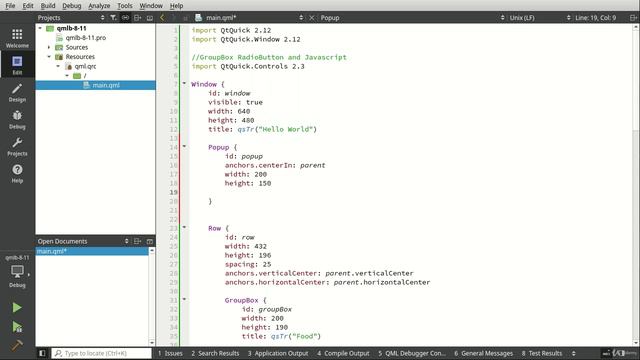Synchronize Projects tree with editor
Screen dimensions: 640x360
(x=125, y=18)
